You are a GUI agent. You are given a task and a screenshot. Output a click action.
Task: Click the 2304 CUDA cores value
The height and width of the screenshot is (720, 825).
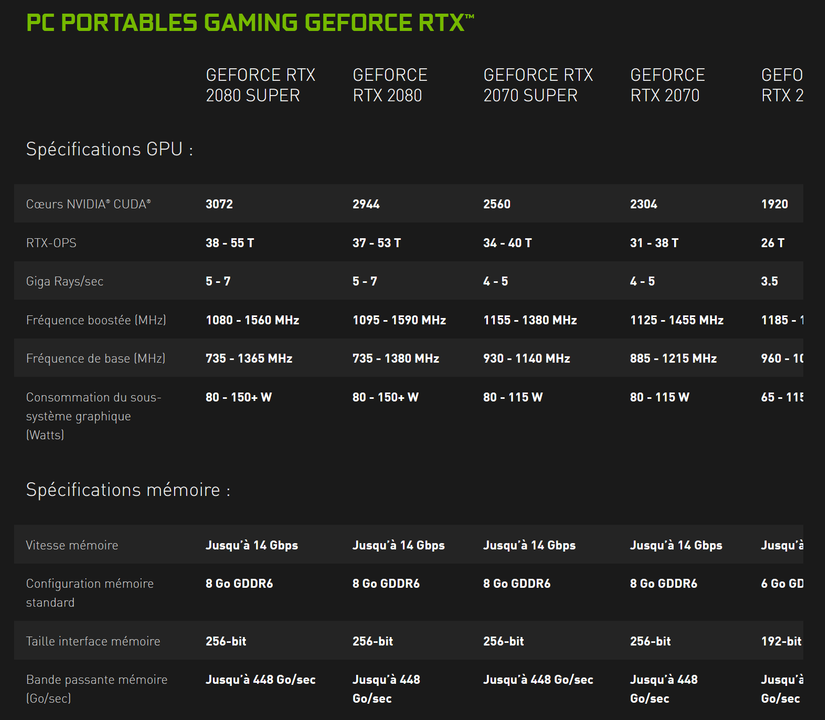coord(643,204)
